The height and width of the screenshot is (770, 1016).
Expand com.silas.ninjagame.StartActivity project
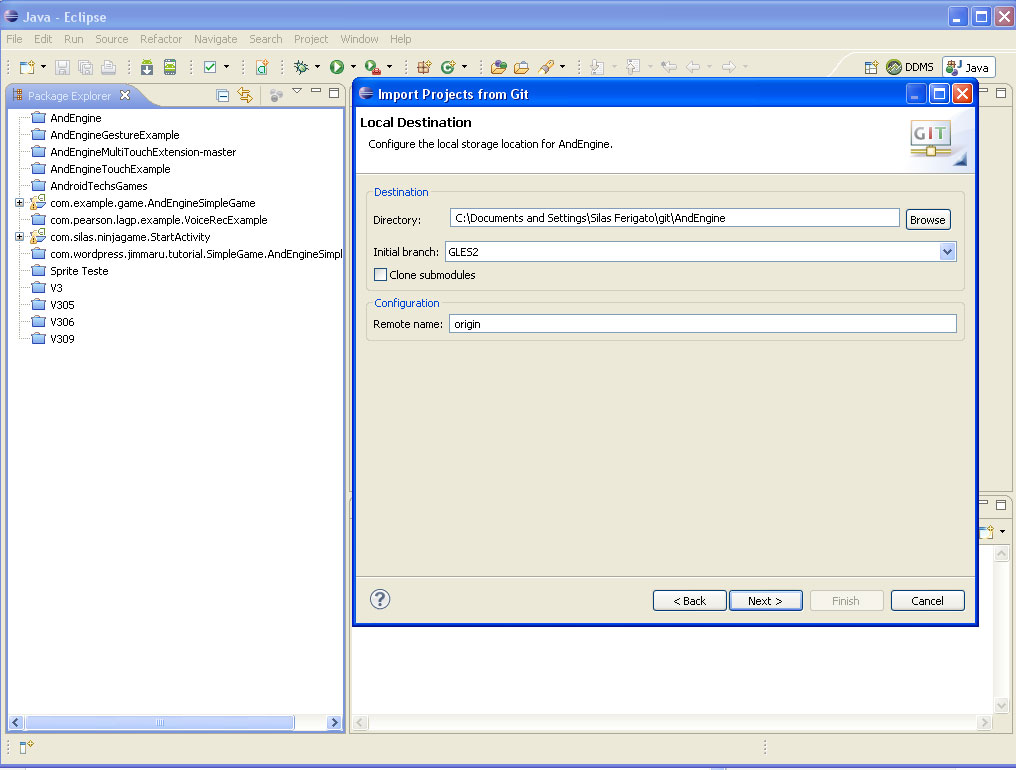[x=19, y=237]
